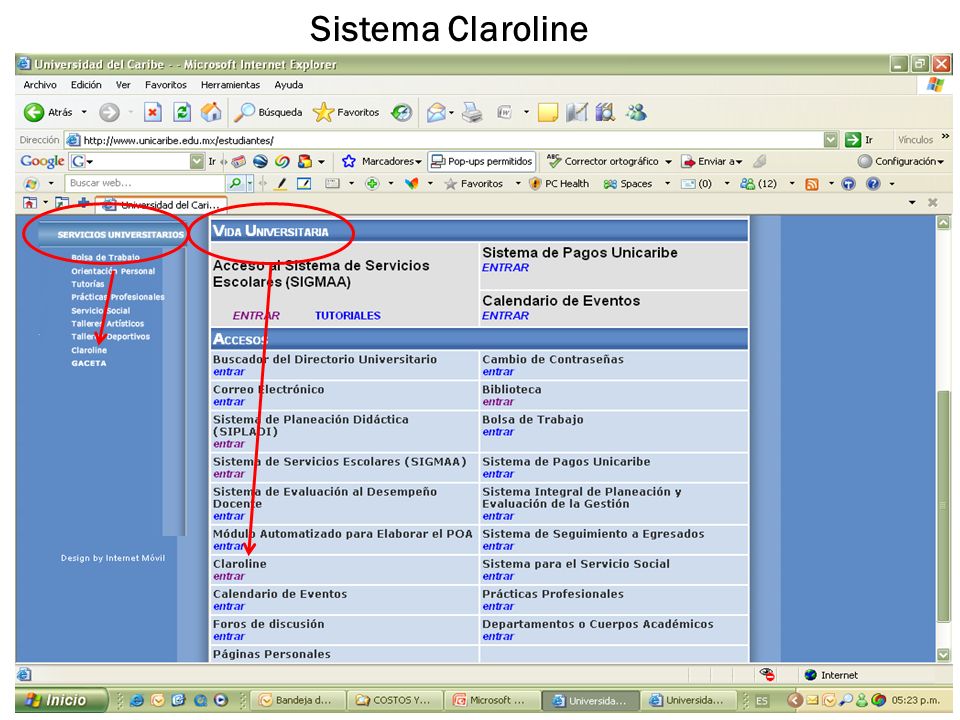Open the Ayuda menu
Screen dimensions: 960x720
pyautogui.click(x=288, y=84)
